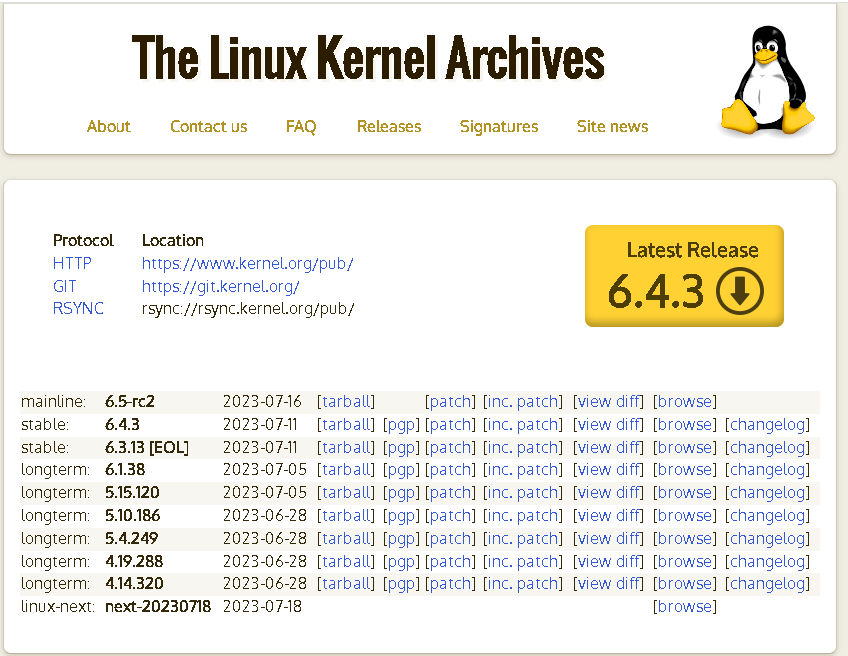
Task: Download the longterm 4.14.320 tarball
Action: 346,584
